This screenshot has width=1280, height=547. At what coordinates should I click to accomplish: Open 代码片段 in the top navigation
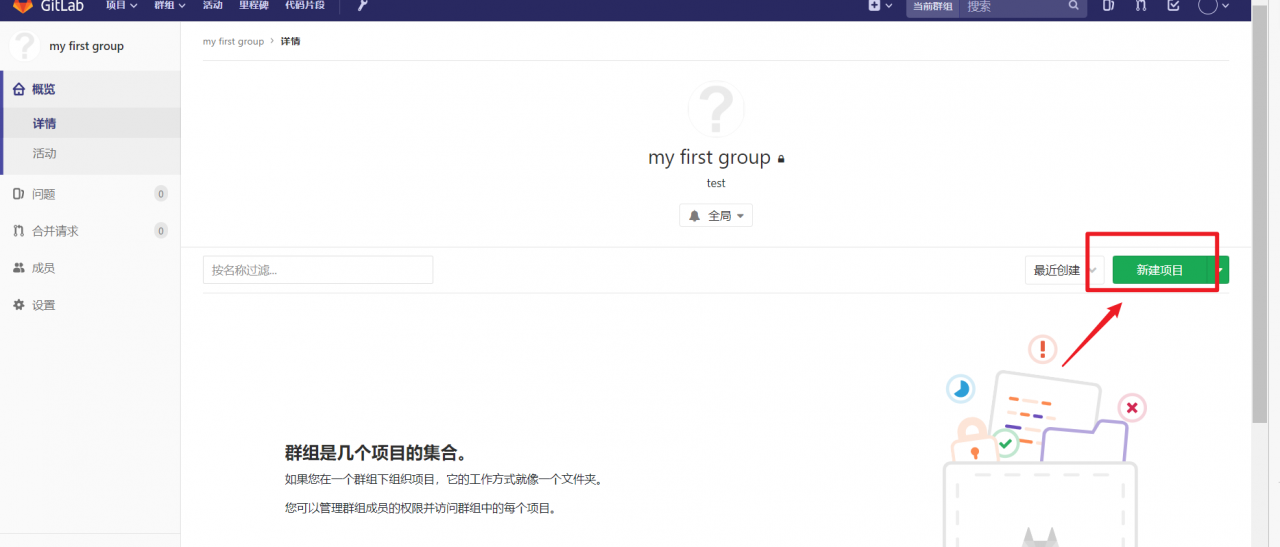[x=305, y=6]
